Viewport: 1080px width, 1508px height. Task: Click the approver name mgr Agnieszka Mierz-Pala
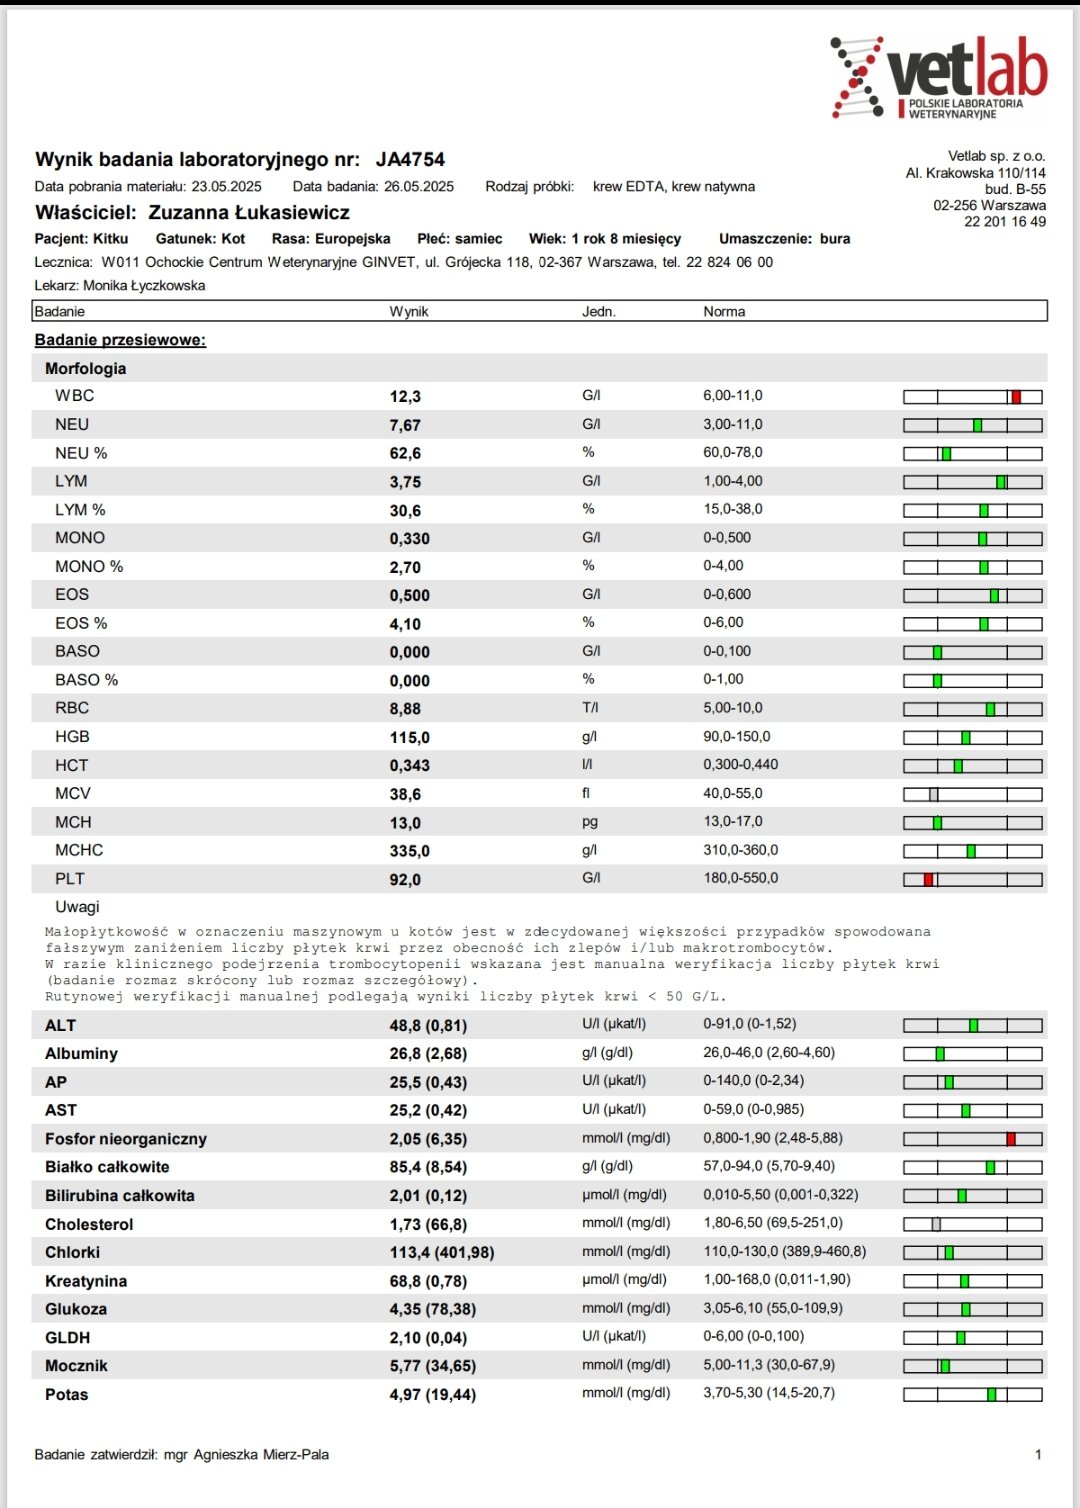(x=246, y=1455)
